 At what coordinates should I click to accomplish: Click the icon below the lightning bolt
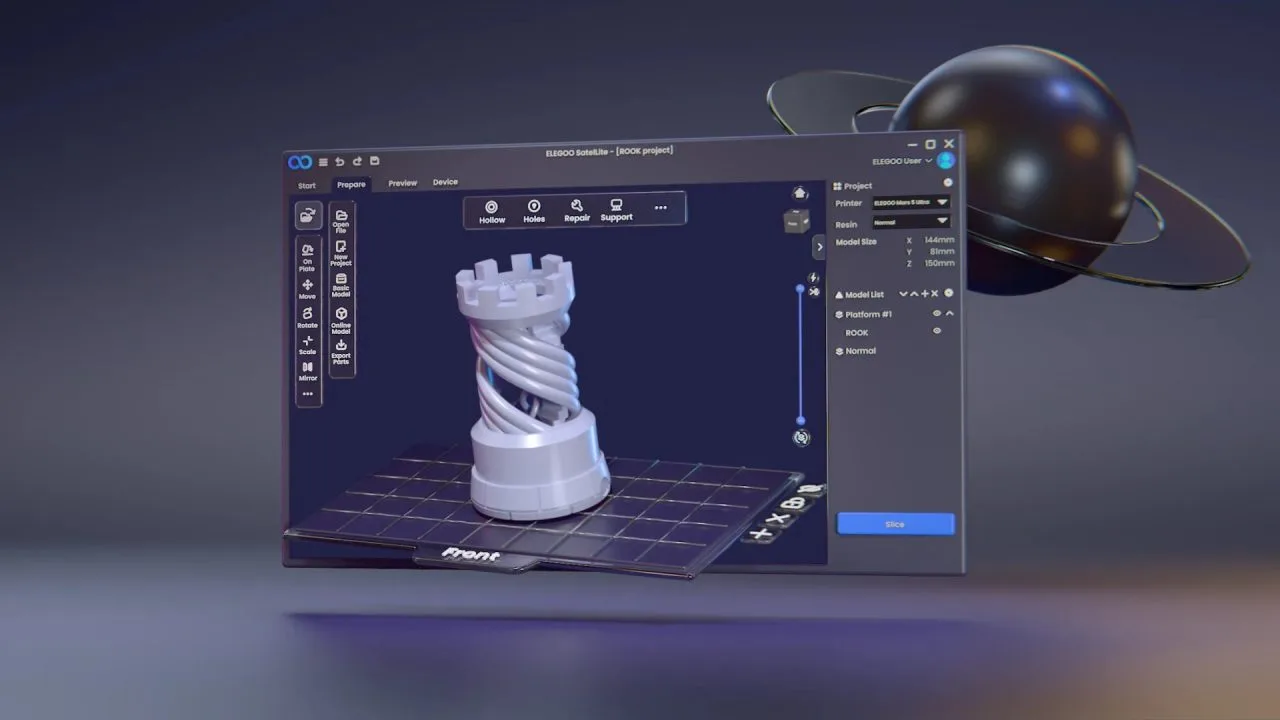[813, 292]
